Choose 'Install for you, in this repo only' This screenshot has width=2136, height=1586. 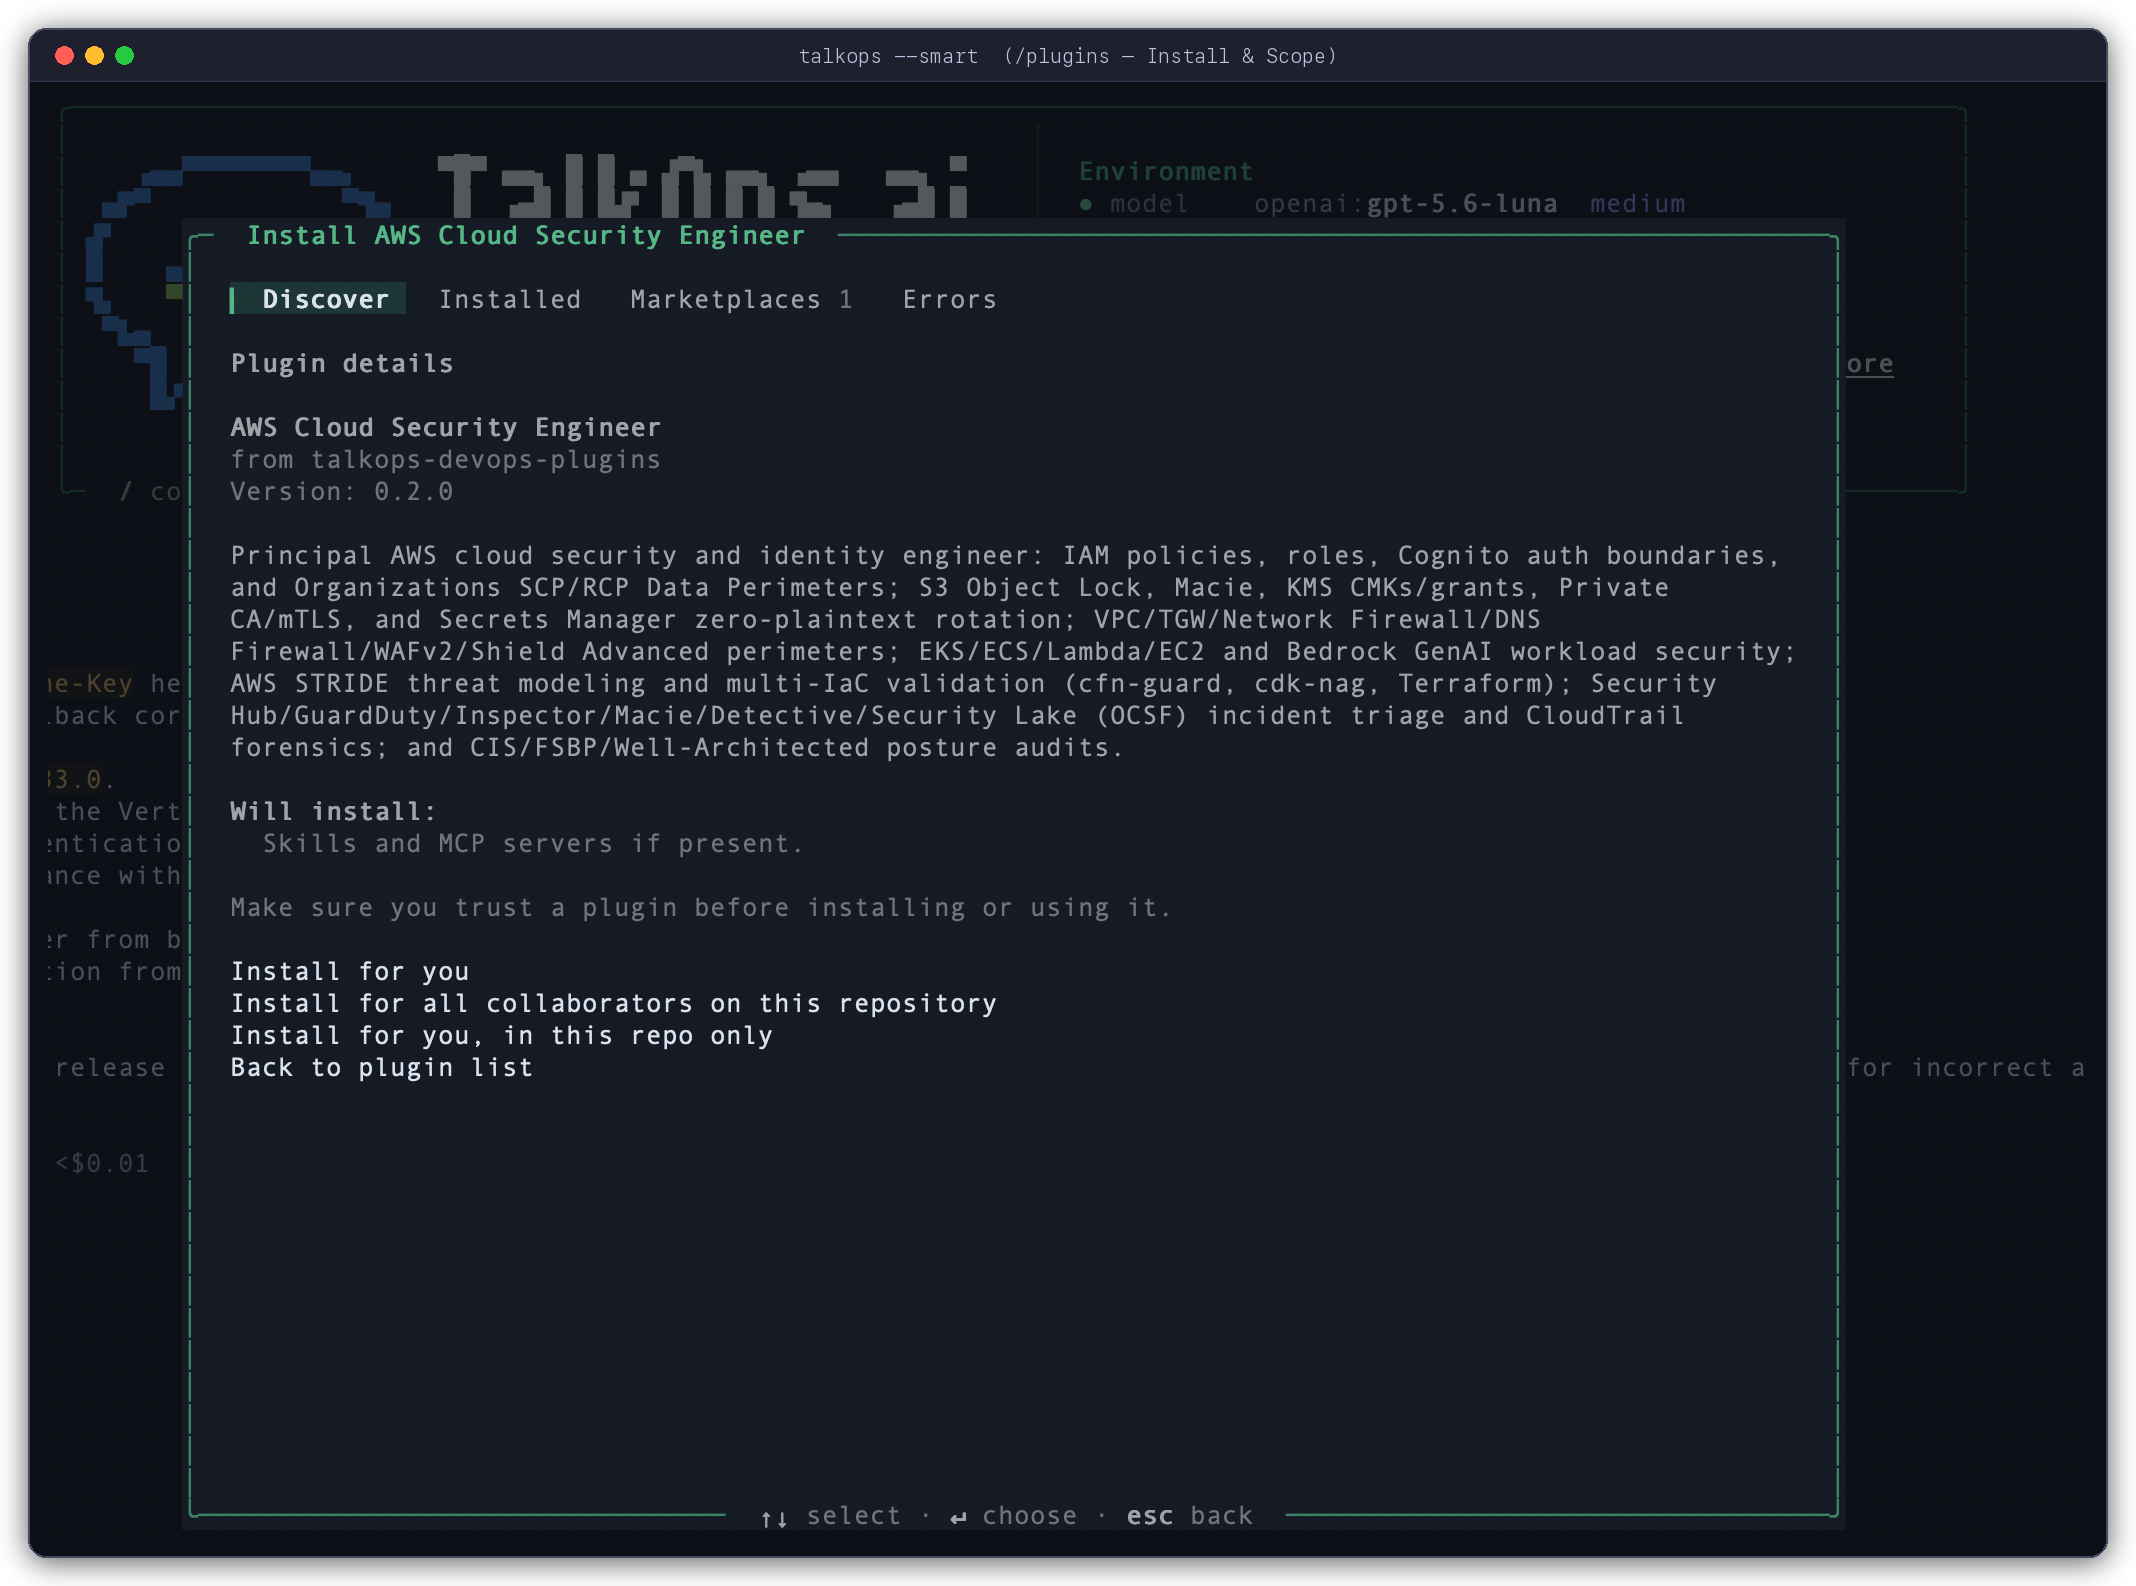(502, 1035)
